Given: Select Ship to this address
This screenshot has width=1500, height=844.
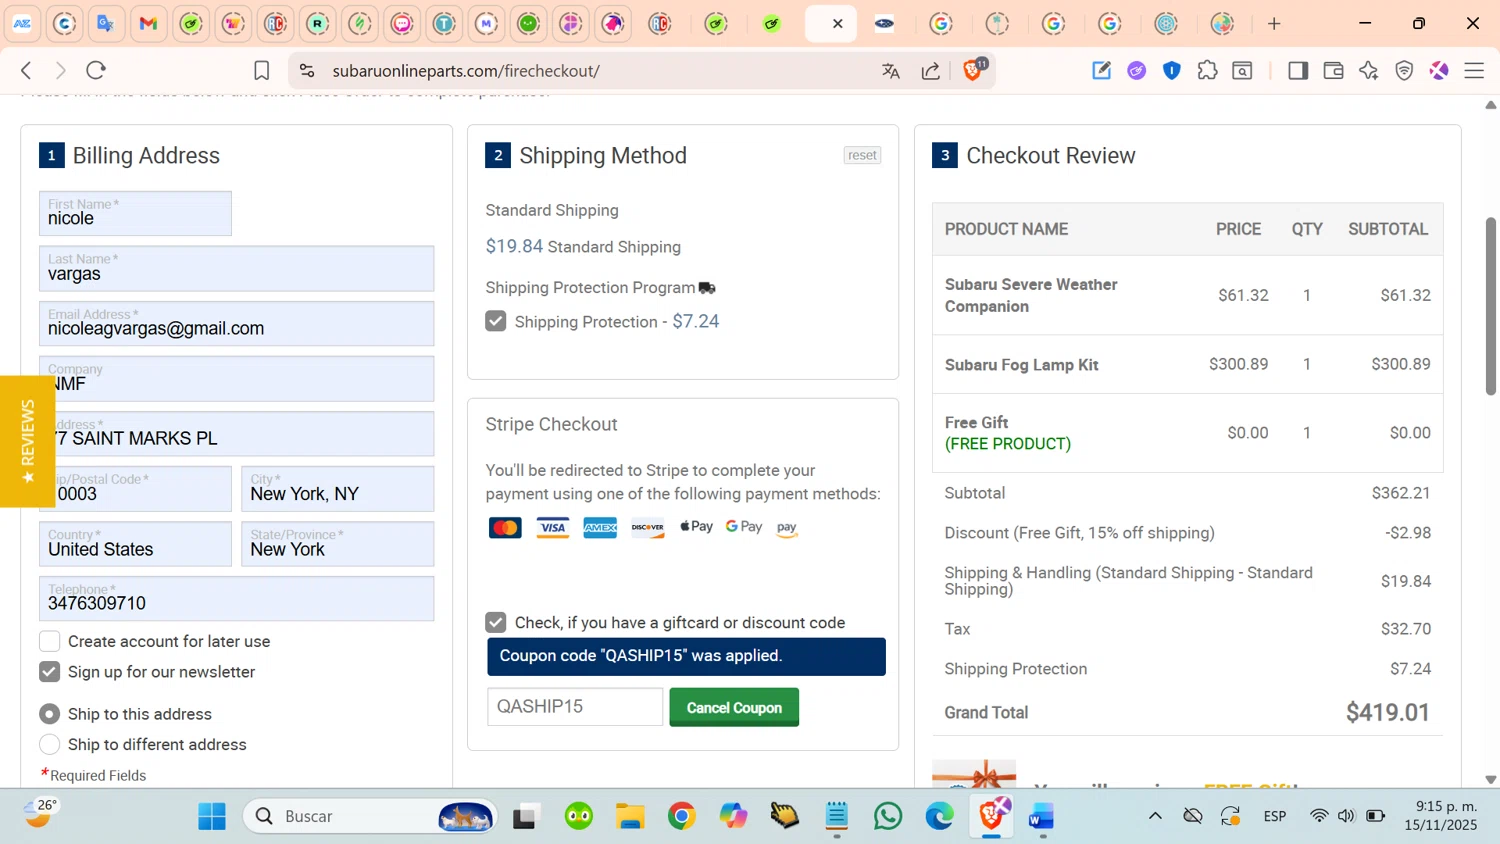Looking at the screenshot, I should [50, 714].
